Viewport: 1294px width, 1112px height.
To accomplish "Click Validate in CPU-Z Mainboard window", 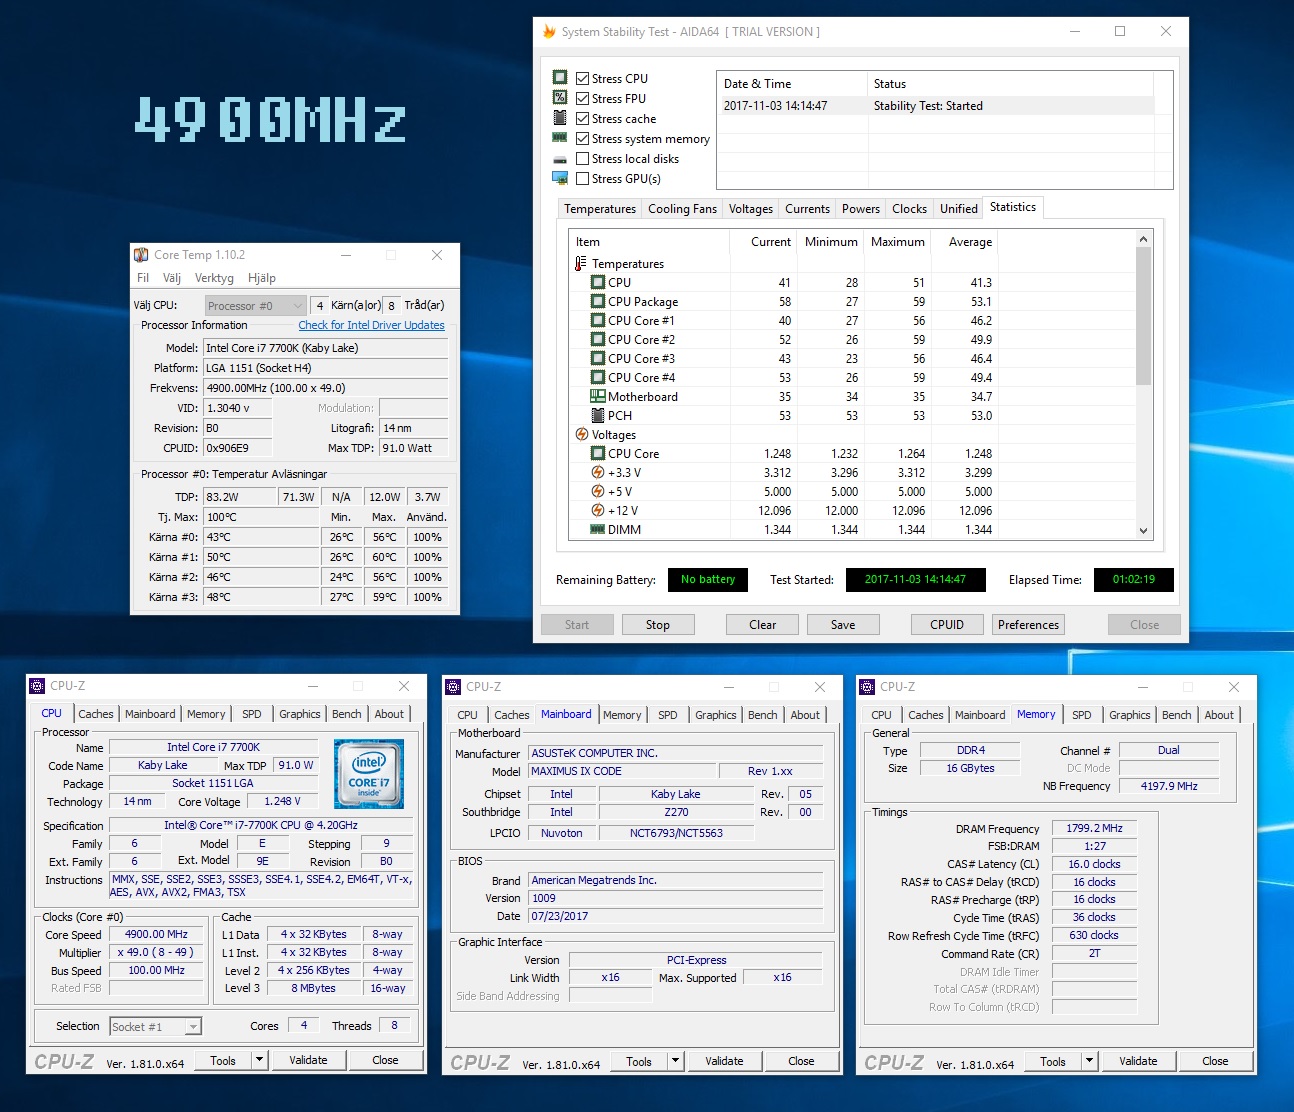I will tap(724, 1061).
